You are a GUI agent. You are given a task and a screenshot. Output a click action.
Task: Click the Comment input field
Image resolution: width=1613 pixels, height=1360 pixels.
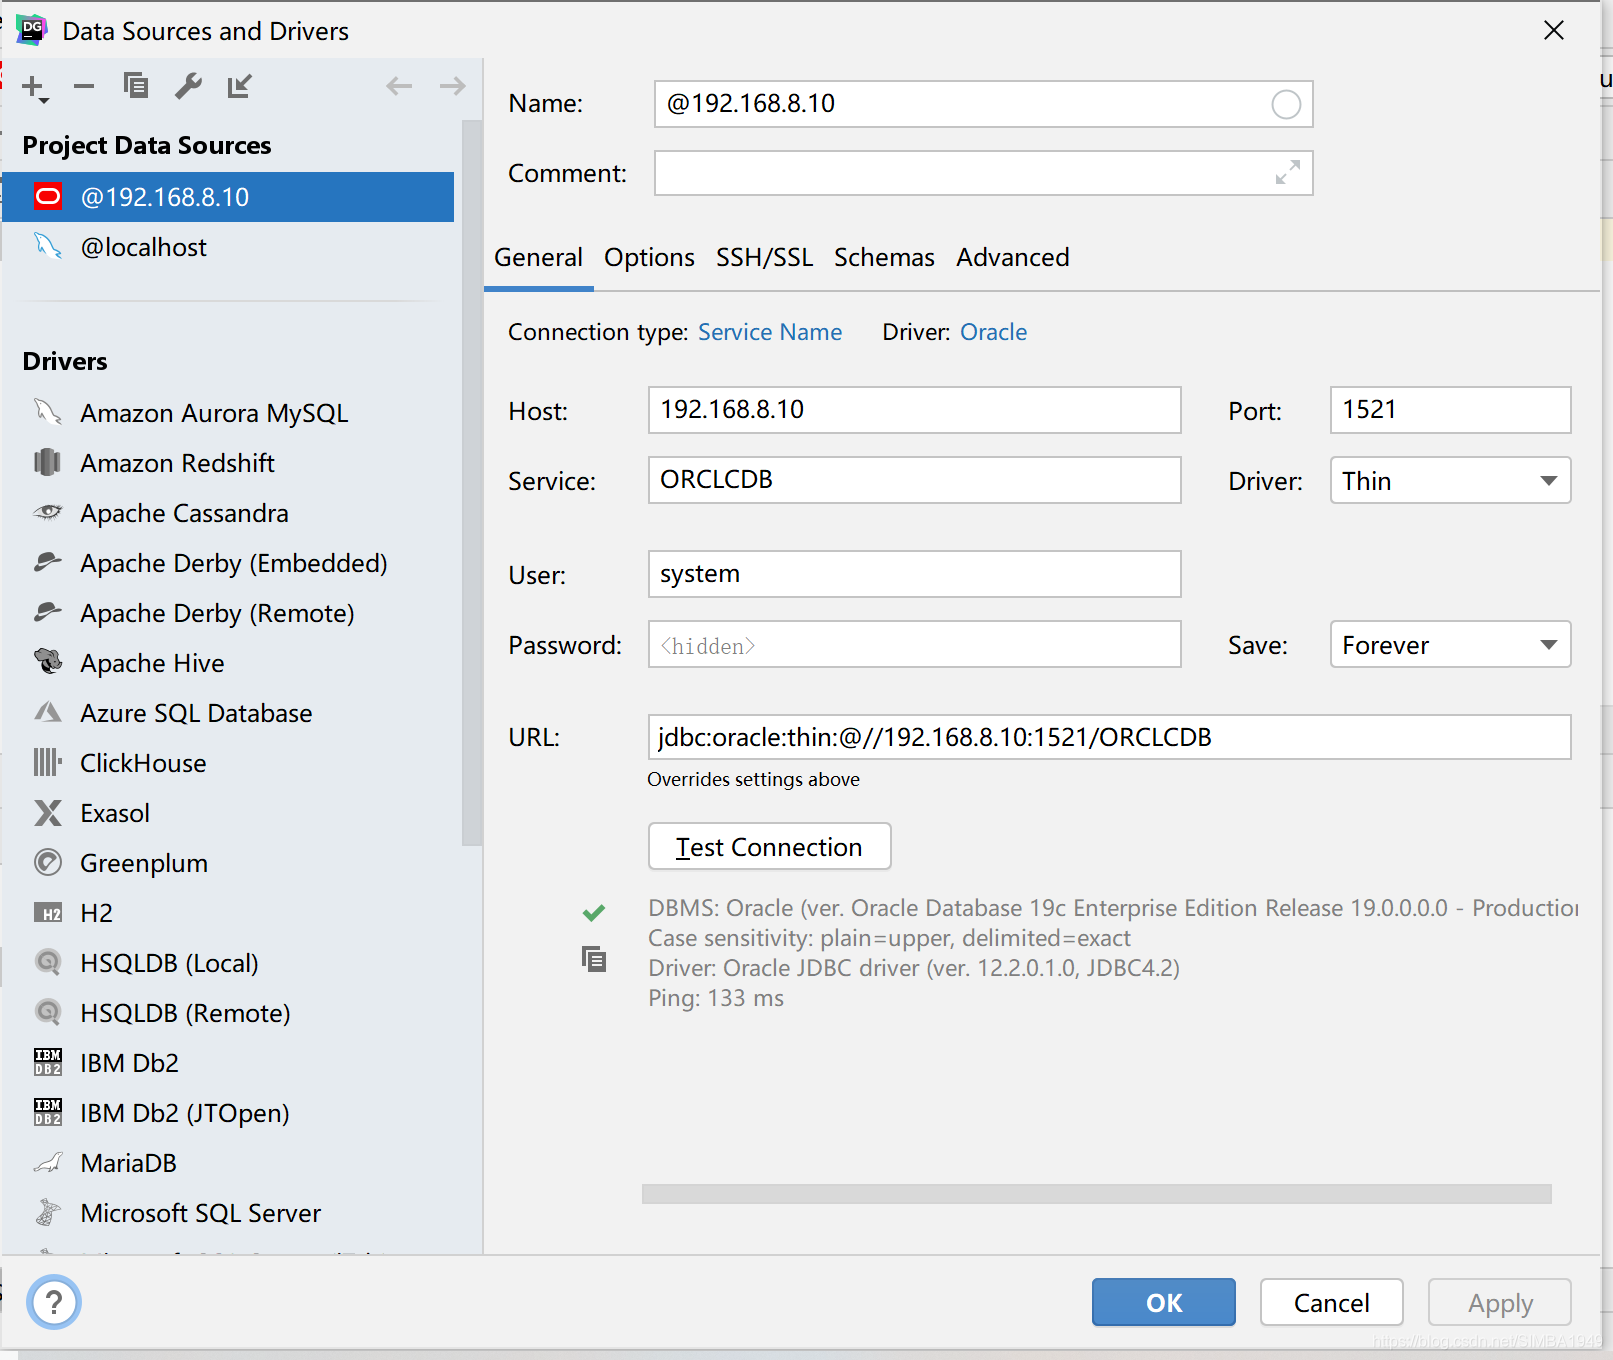[983, 173]
